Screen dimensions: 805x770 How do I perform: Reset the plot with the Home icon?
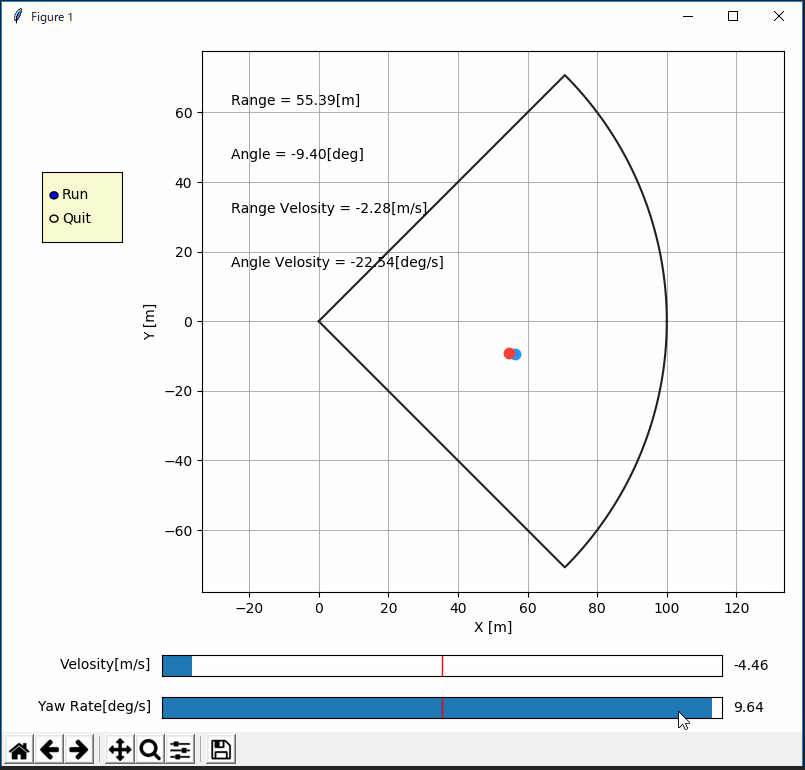click(x=20, y=750)
